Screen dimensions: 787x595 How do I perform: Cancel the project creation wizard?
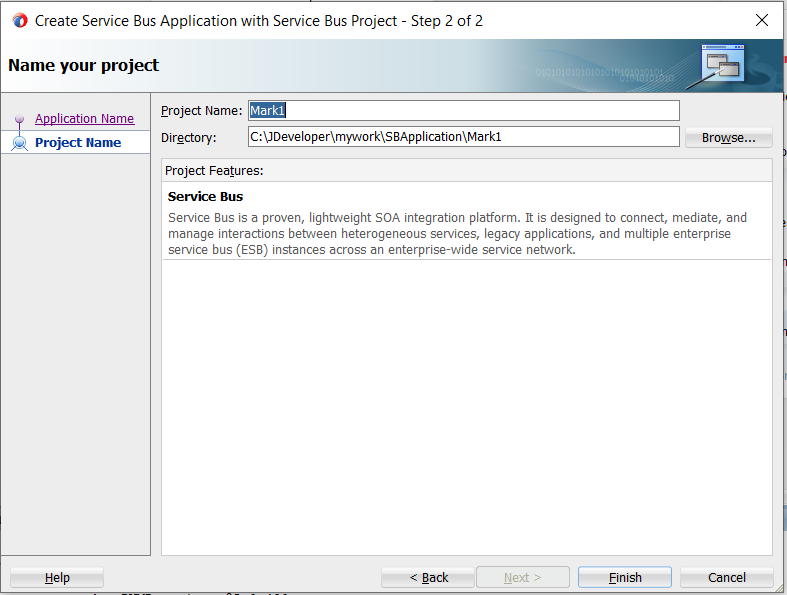click(726, 577)
